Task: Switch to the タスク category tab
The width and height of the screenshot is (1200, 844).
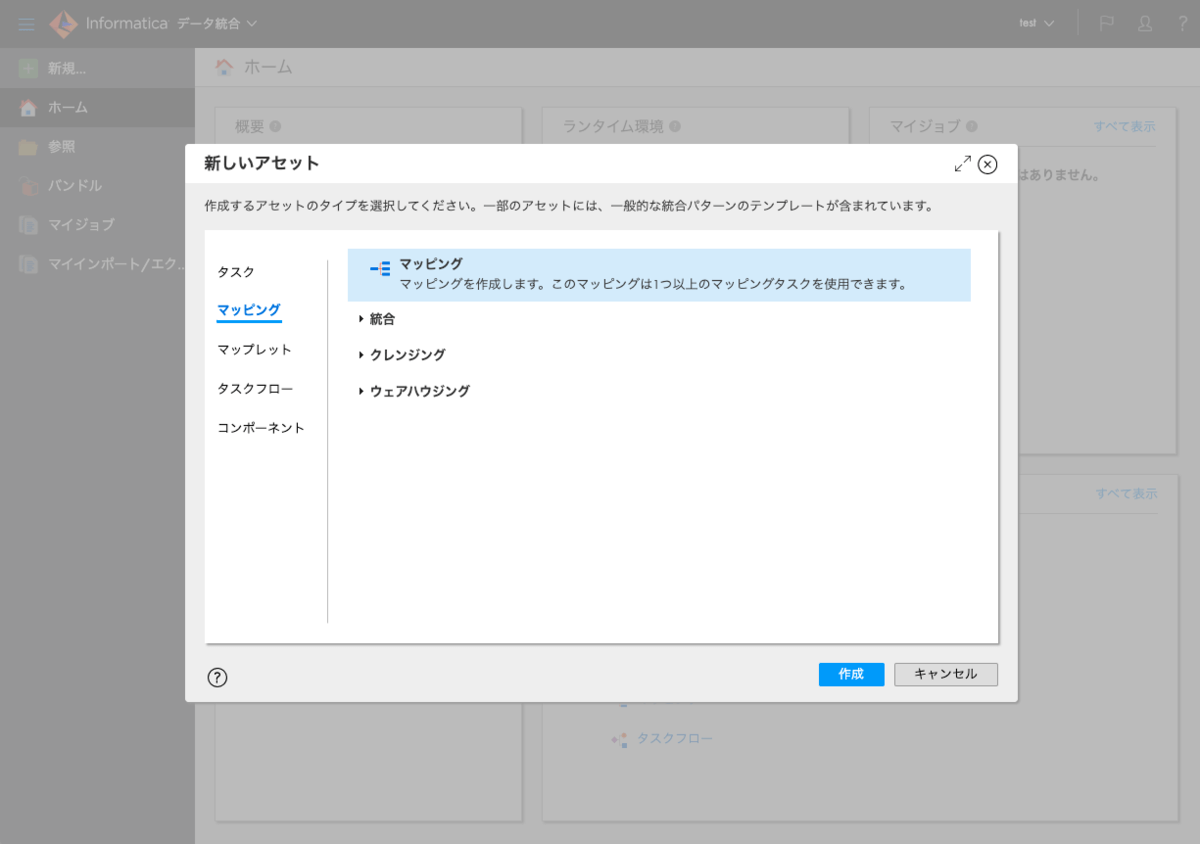Action: [x=236, y=272]
